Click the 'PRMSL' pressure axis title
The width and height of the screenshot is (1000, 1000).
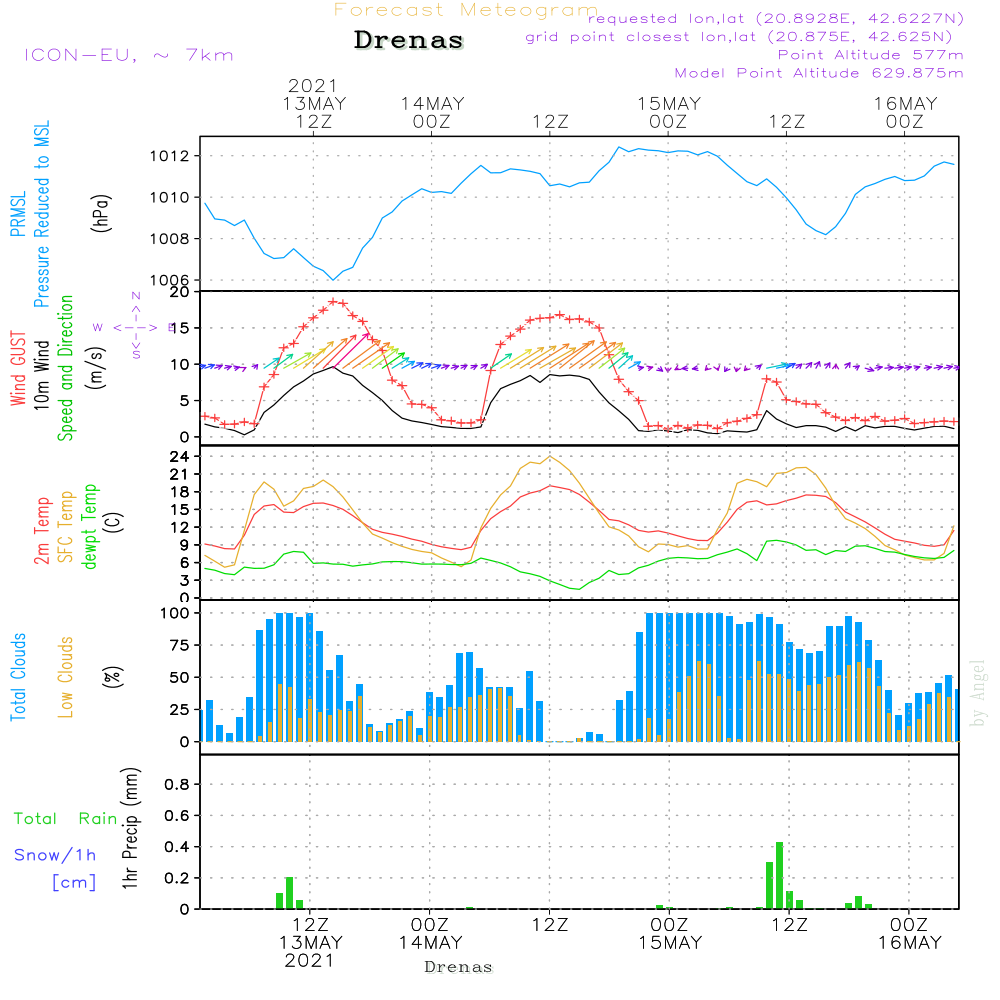[18, 214]
